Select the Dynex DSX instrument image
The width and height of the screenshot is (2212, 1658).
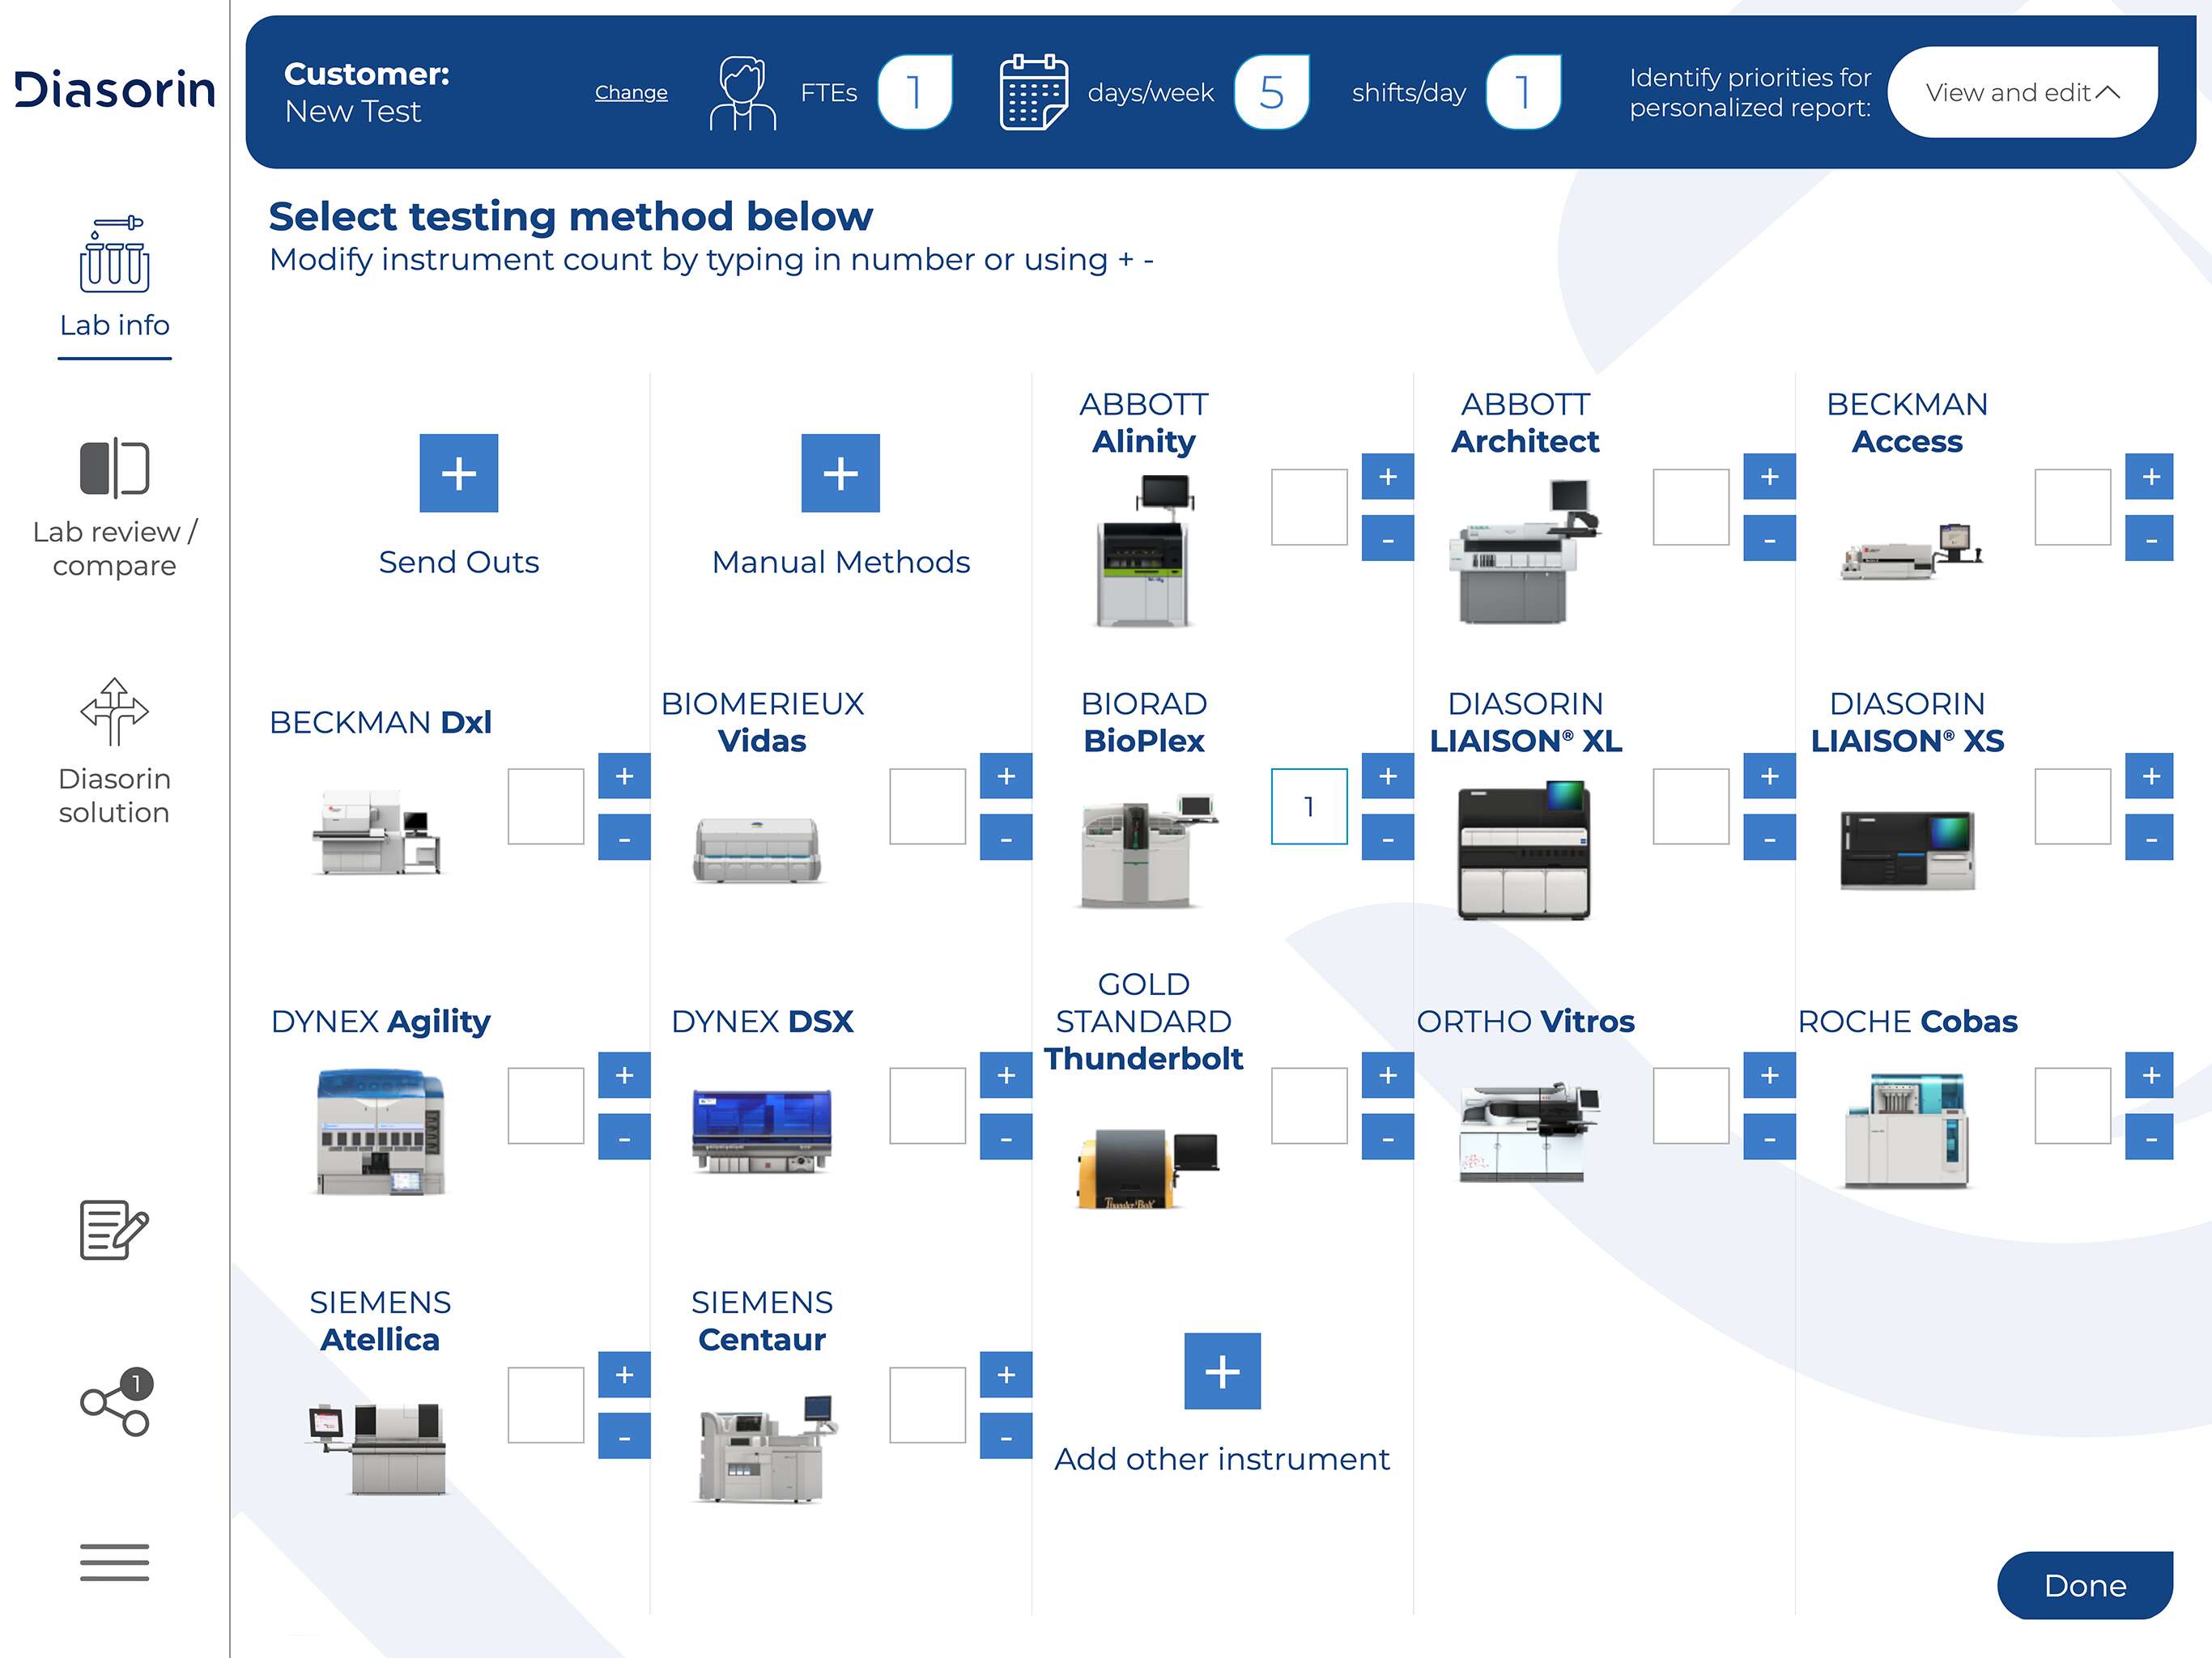pos(762,1131)
